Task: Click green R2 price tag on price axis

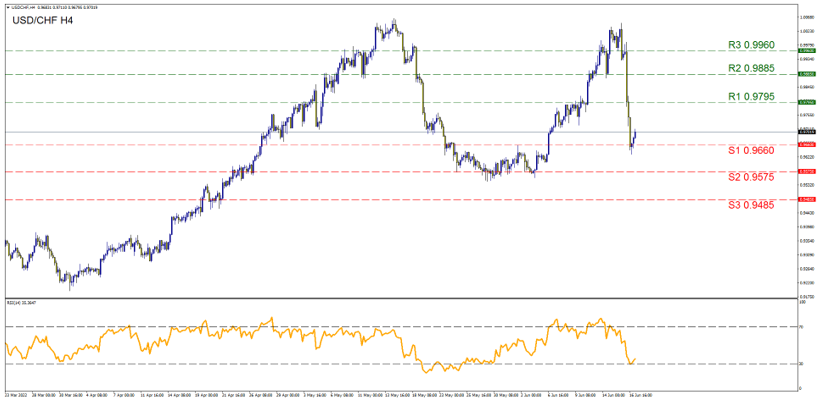Action: click(x=807, y=74)
